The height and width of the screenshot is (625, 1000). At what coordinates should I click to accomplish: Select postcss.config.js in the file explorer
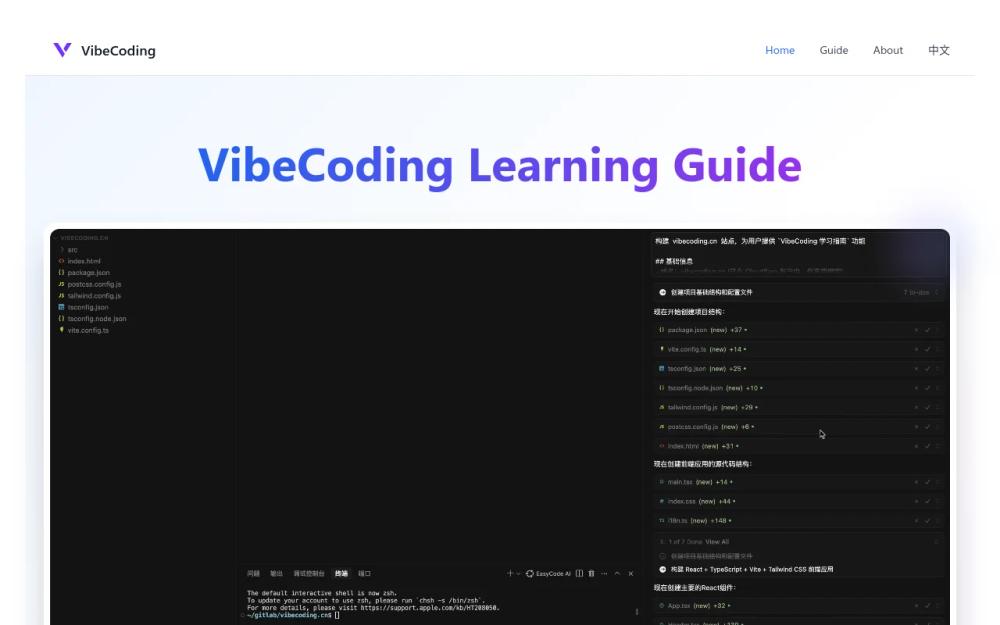click(94, 284)
